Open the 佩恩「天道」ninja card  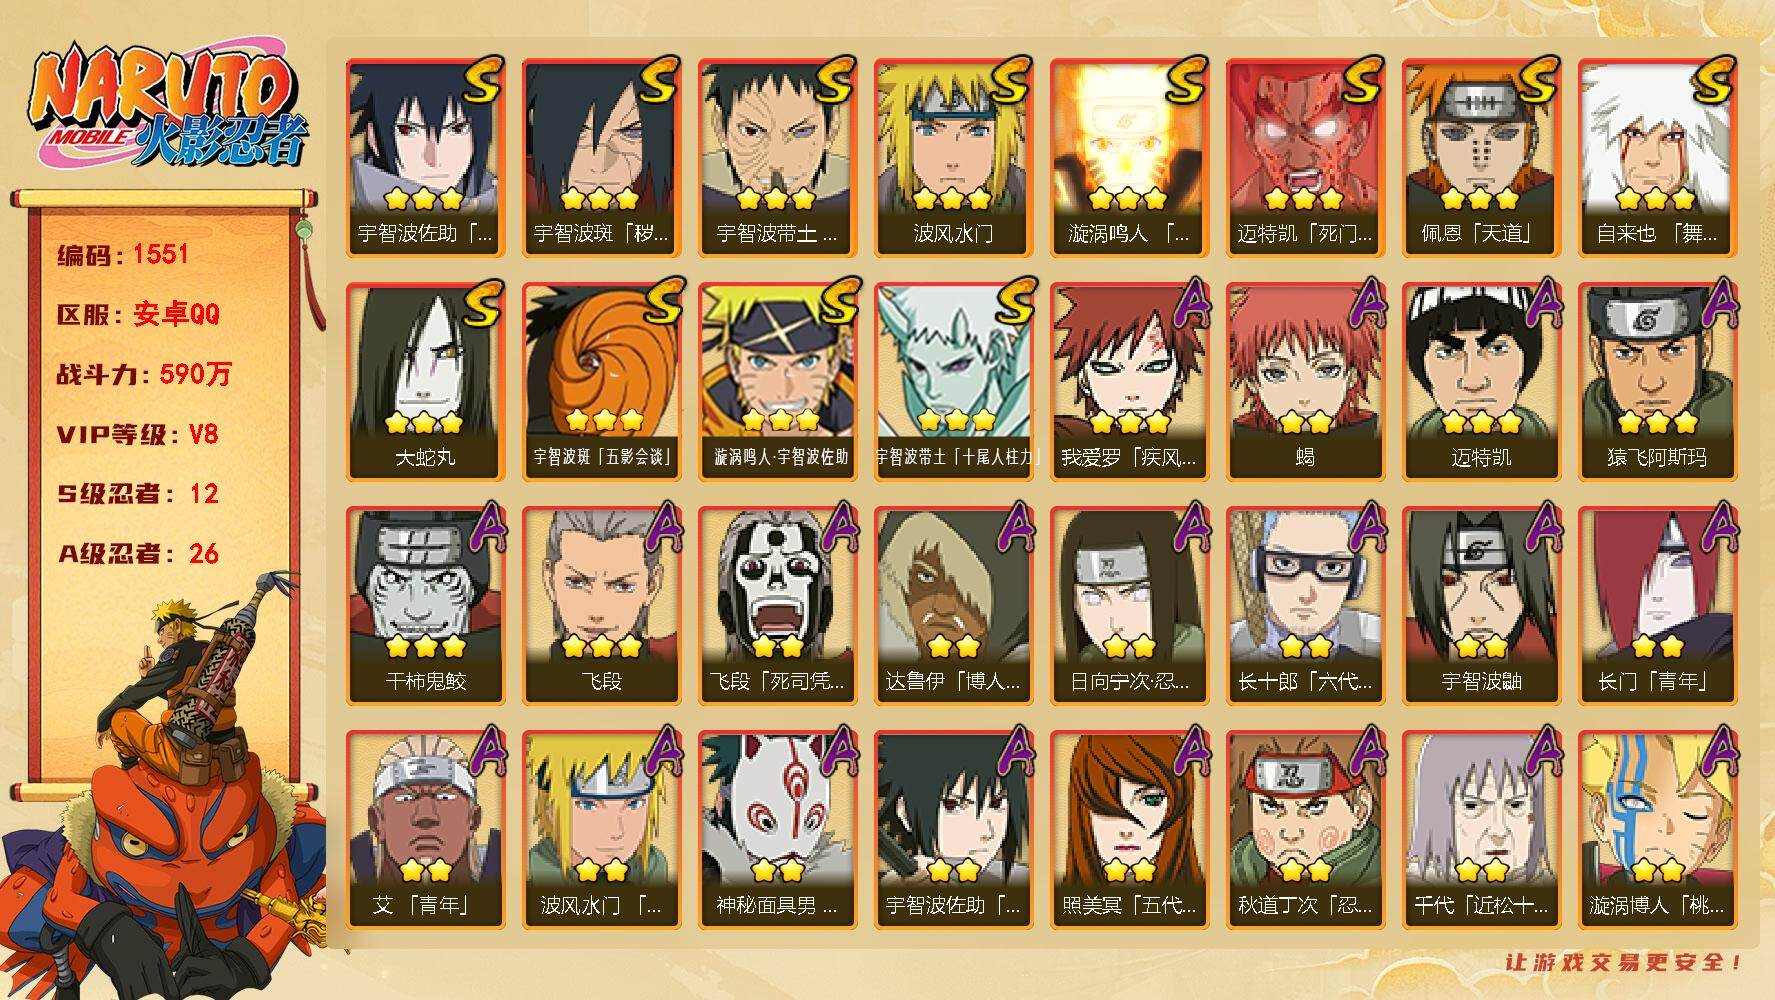[x=1481, y=158]
